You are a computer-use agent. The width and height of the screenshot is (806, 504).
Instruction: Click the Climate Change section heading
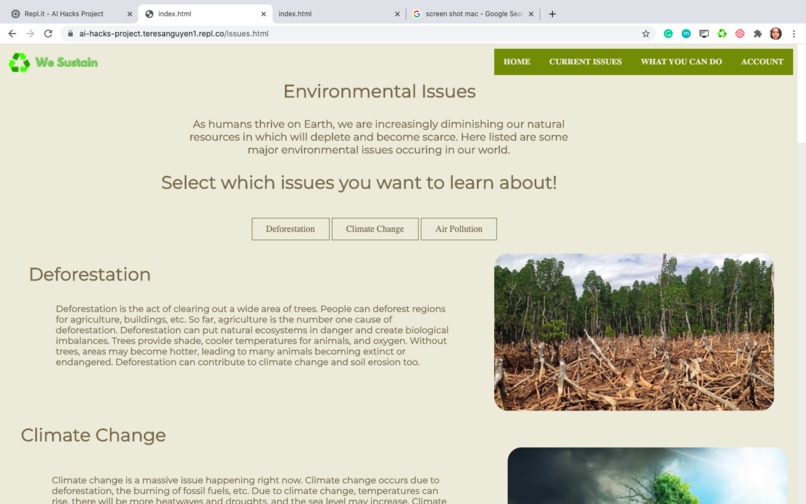coord(93,435)
